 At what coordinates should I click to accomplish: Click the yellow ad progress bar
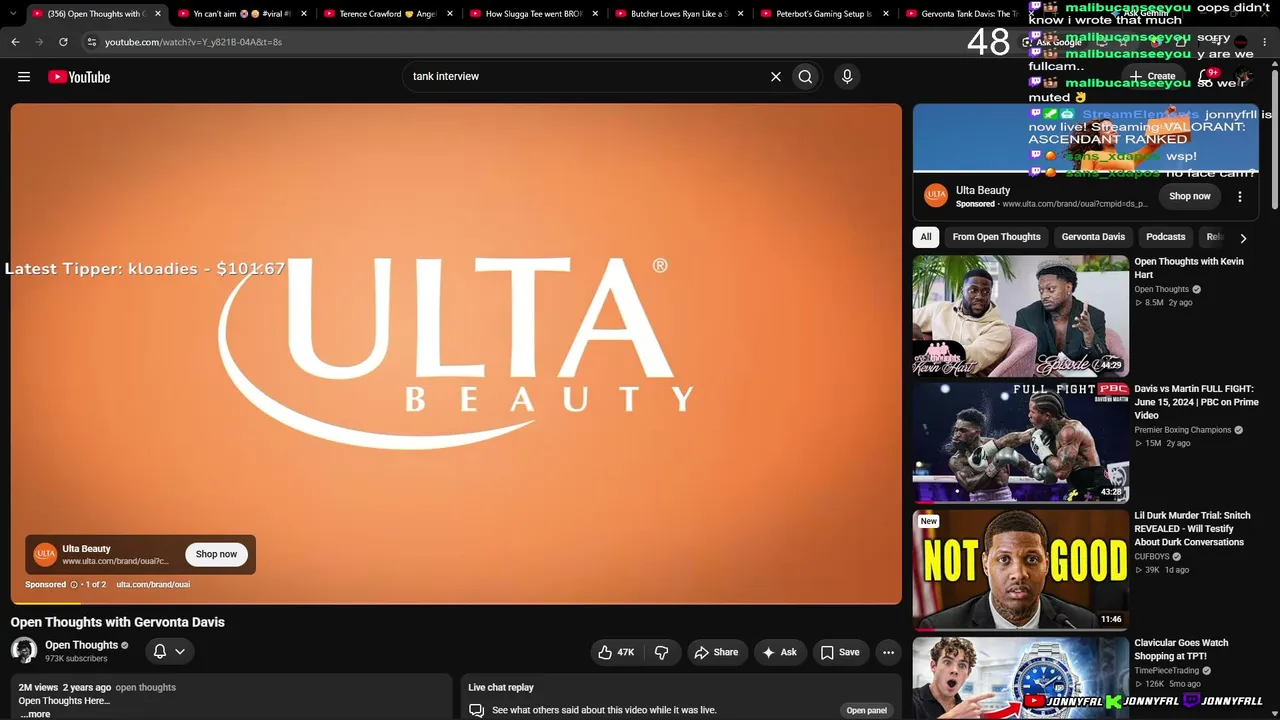[45, 603]
